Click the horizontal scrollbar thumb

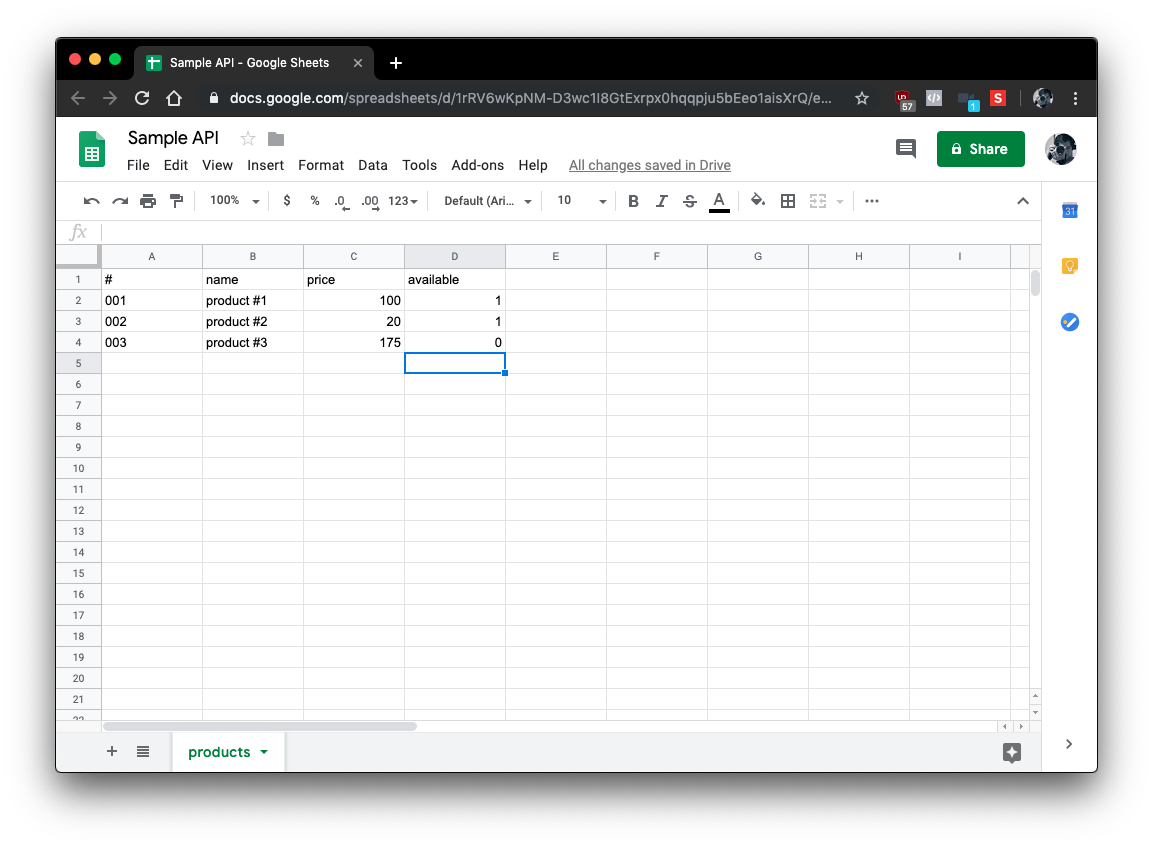260,726
